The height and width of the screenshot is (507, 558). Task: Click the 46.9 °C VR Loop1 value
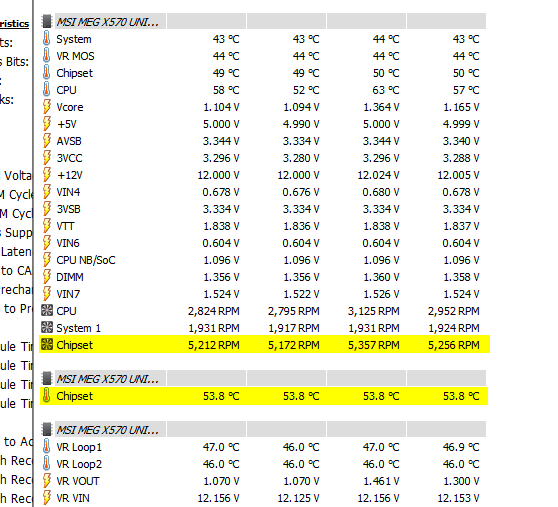(x=461, y=447)
